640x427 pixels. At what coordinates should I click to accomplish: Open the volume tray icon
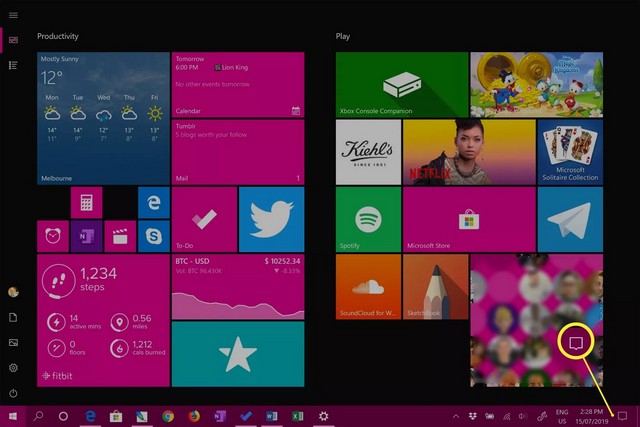coord(523,416)
